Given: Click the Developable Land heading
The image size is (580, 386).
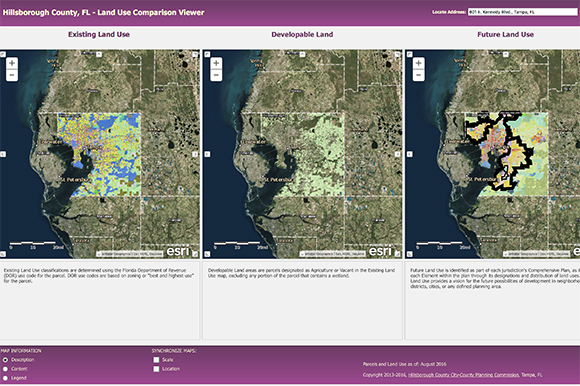Looking at the screenshot, I should tap(302, 34).
